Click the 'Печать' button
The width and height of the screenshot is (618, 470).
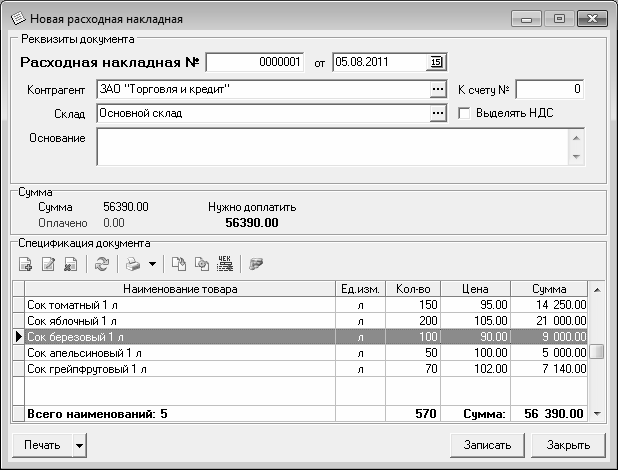click(44, 445)
